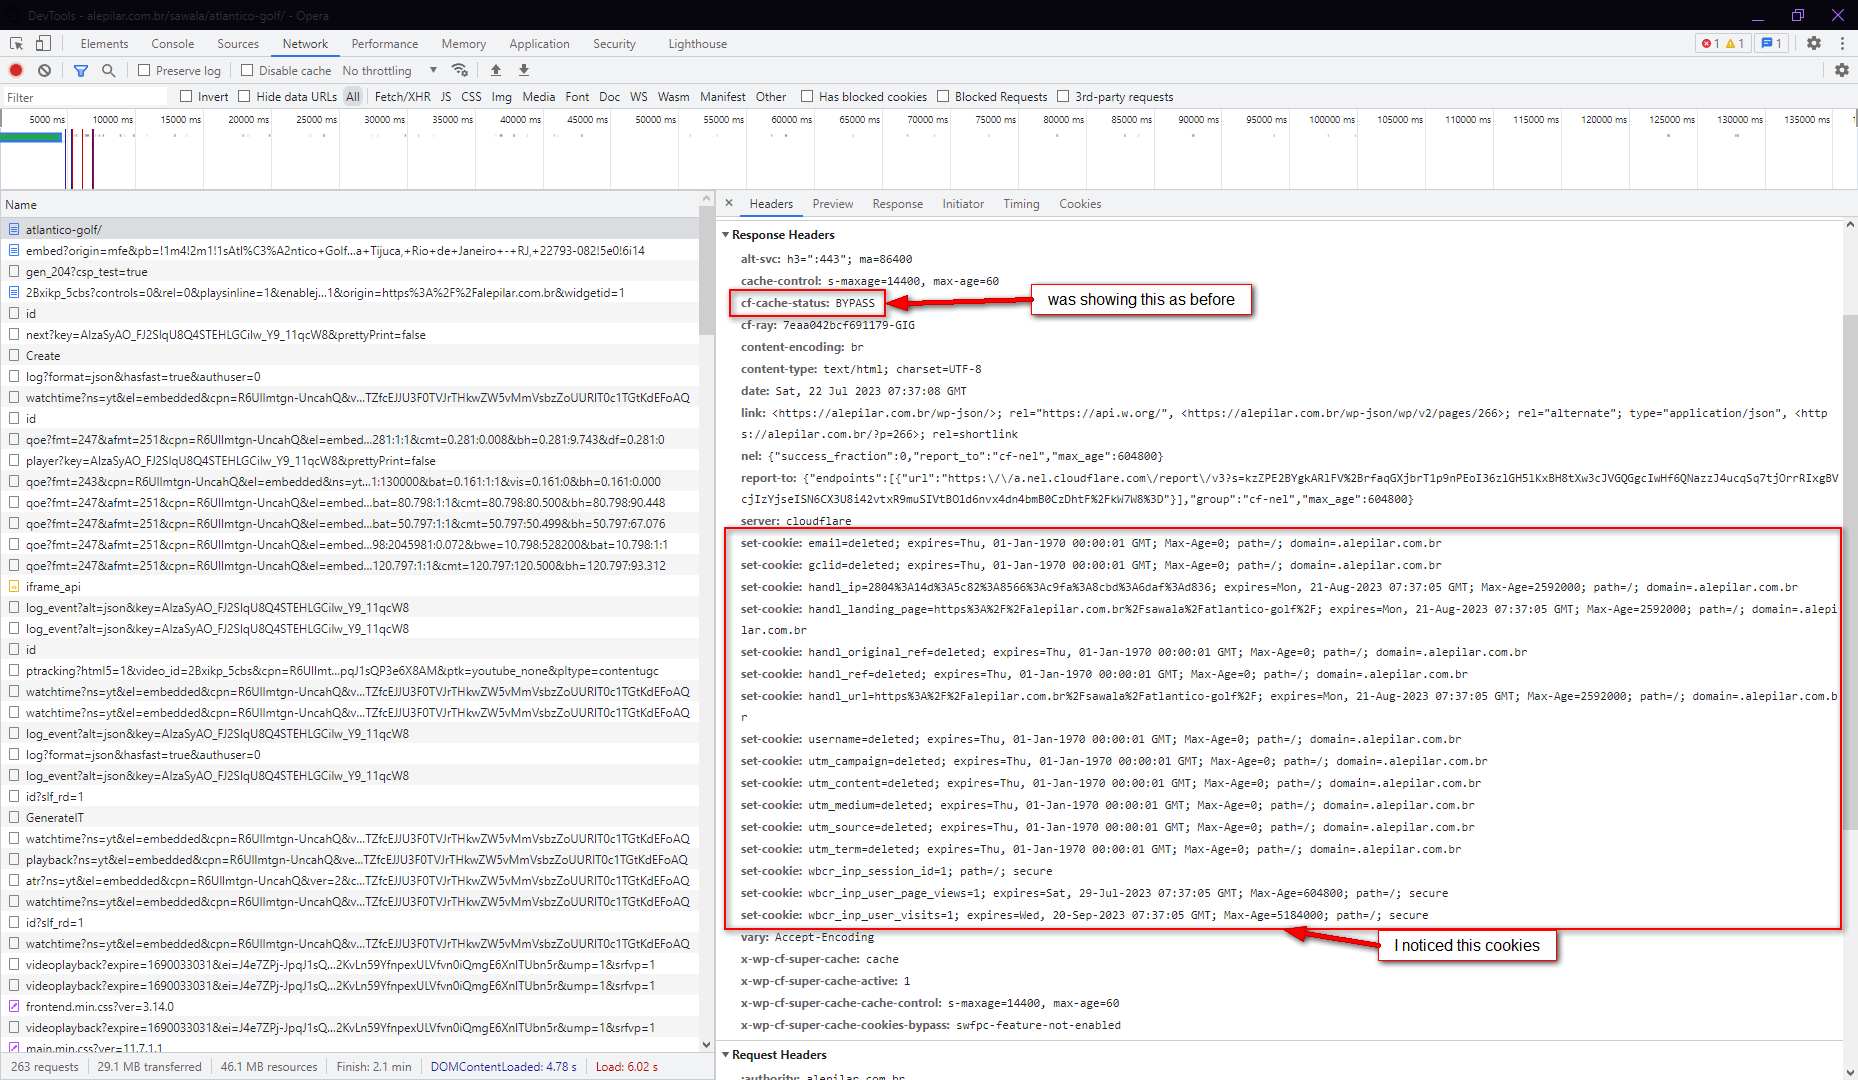Filter requests by Fetch/XHR type

pyautogui.click(x=402, y=97)
